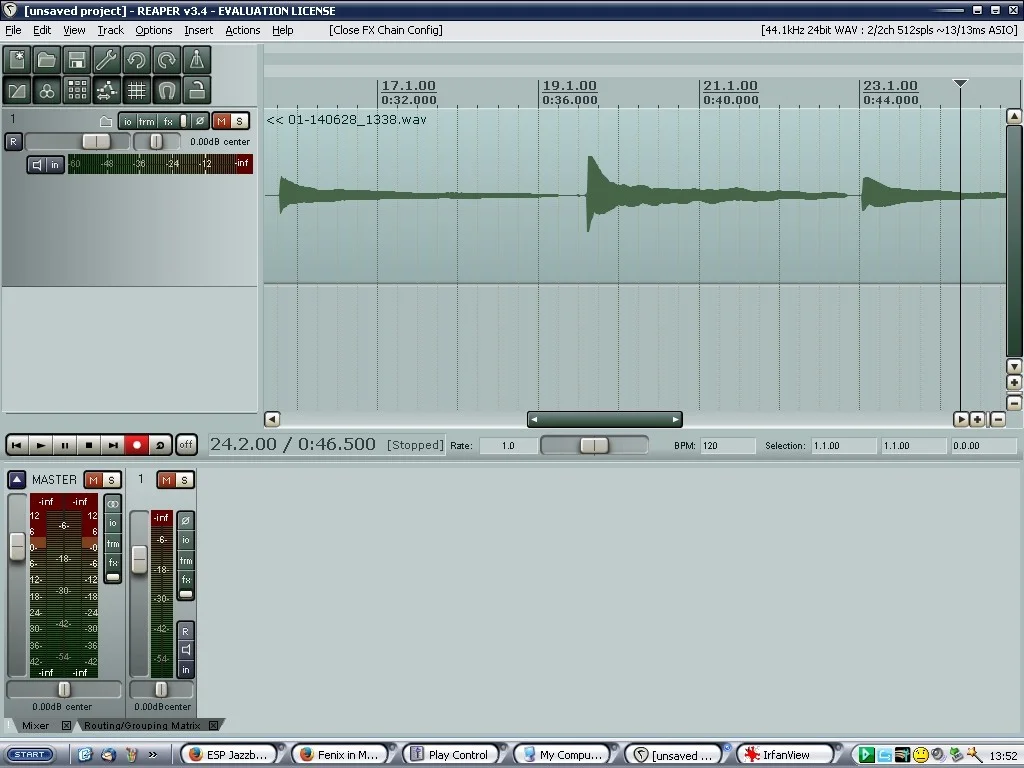Toggle the metronome icon
This screenshot has height=768, width=1024.
(197, 60)
